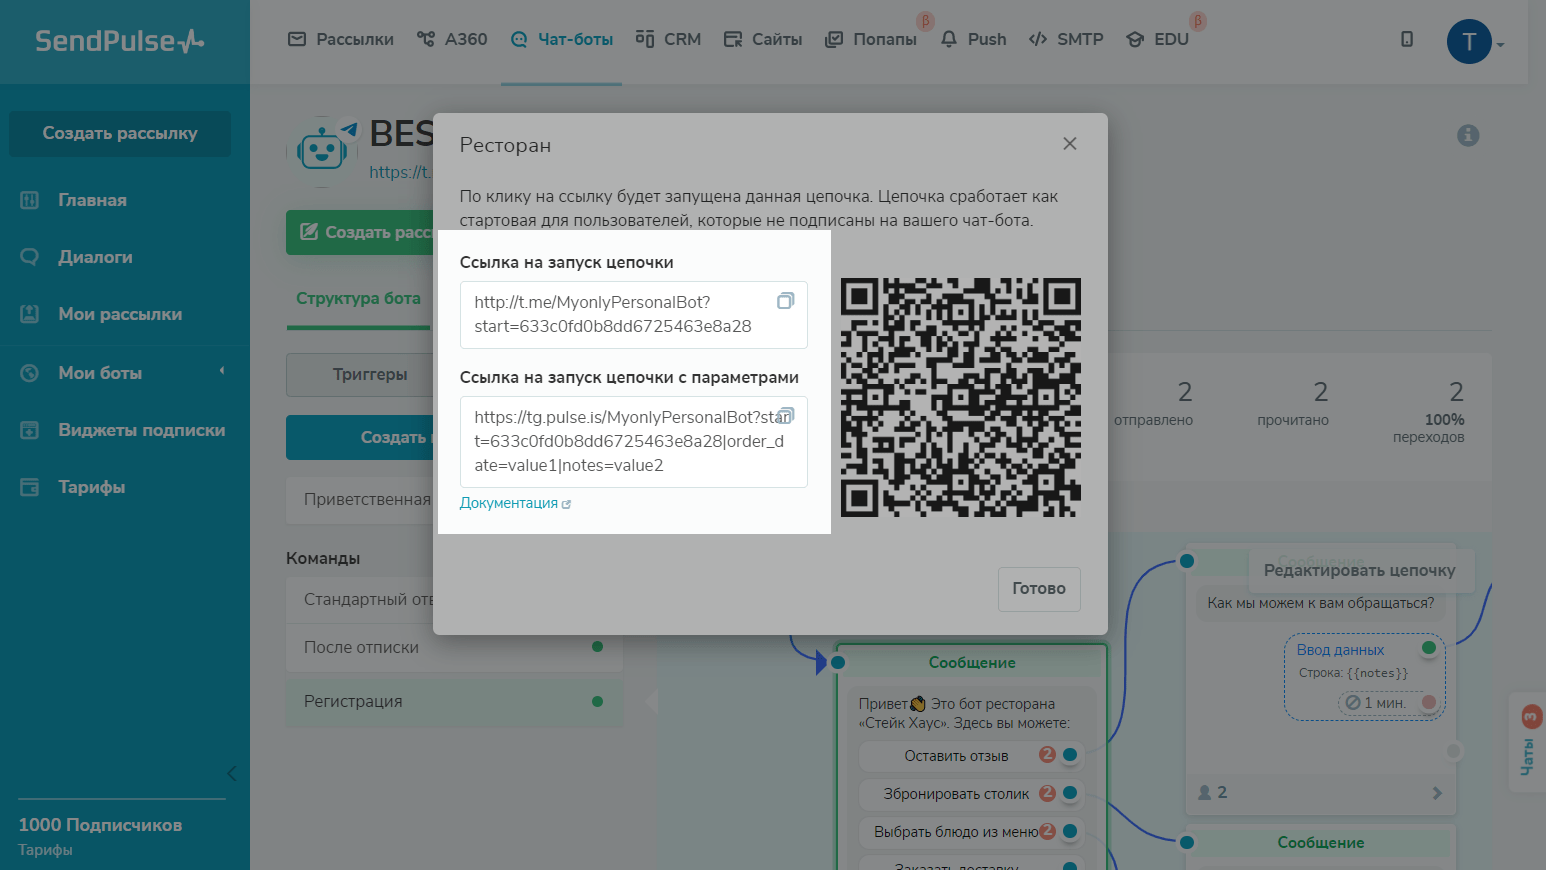The width and height of the screenshot is (1546, 870).
Task: Copy the launch link with parameters
Action: 785,415
